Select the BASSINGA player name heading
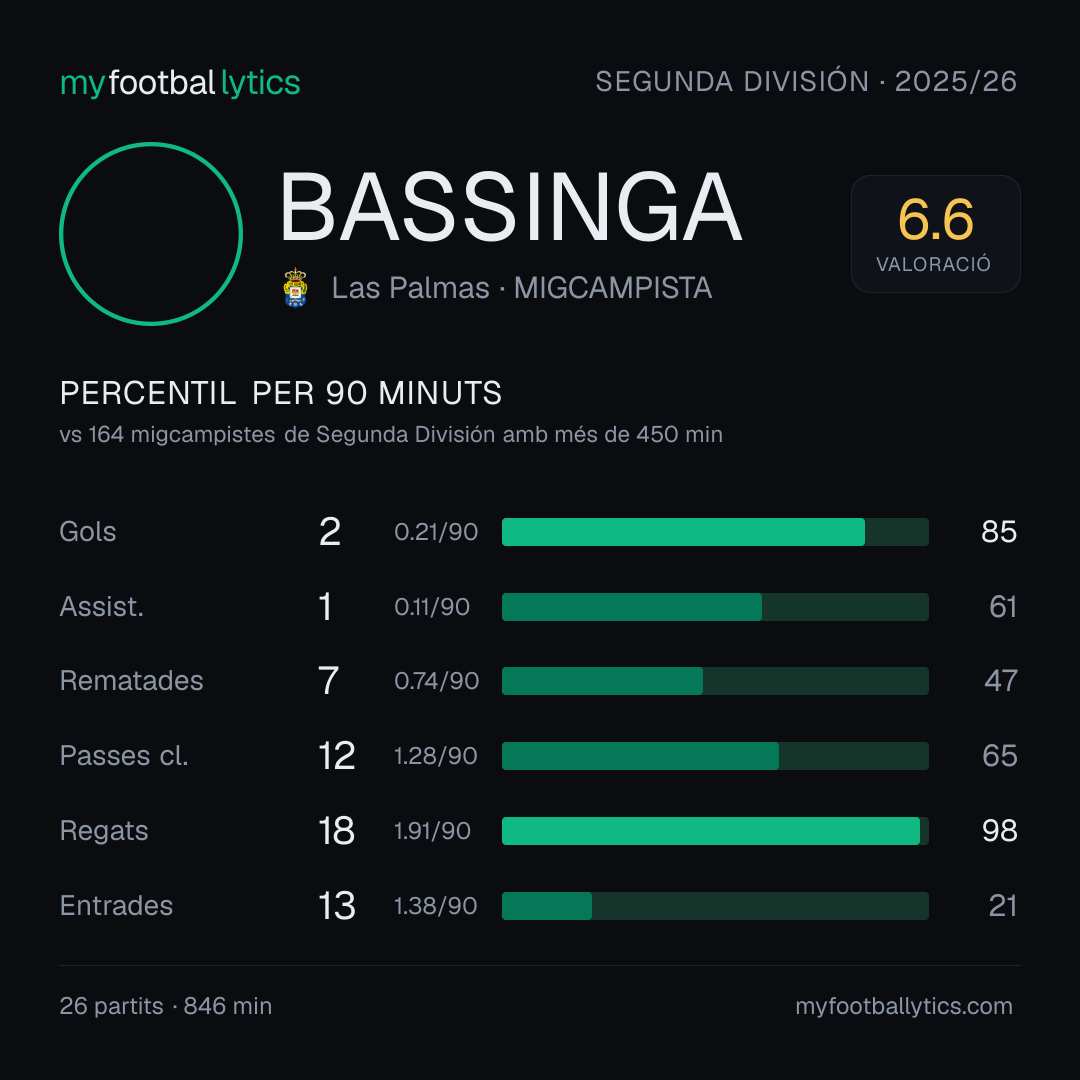Screen dimensions: 1080x1080 click(510, 207)
